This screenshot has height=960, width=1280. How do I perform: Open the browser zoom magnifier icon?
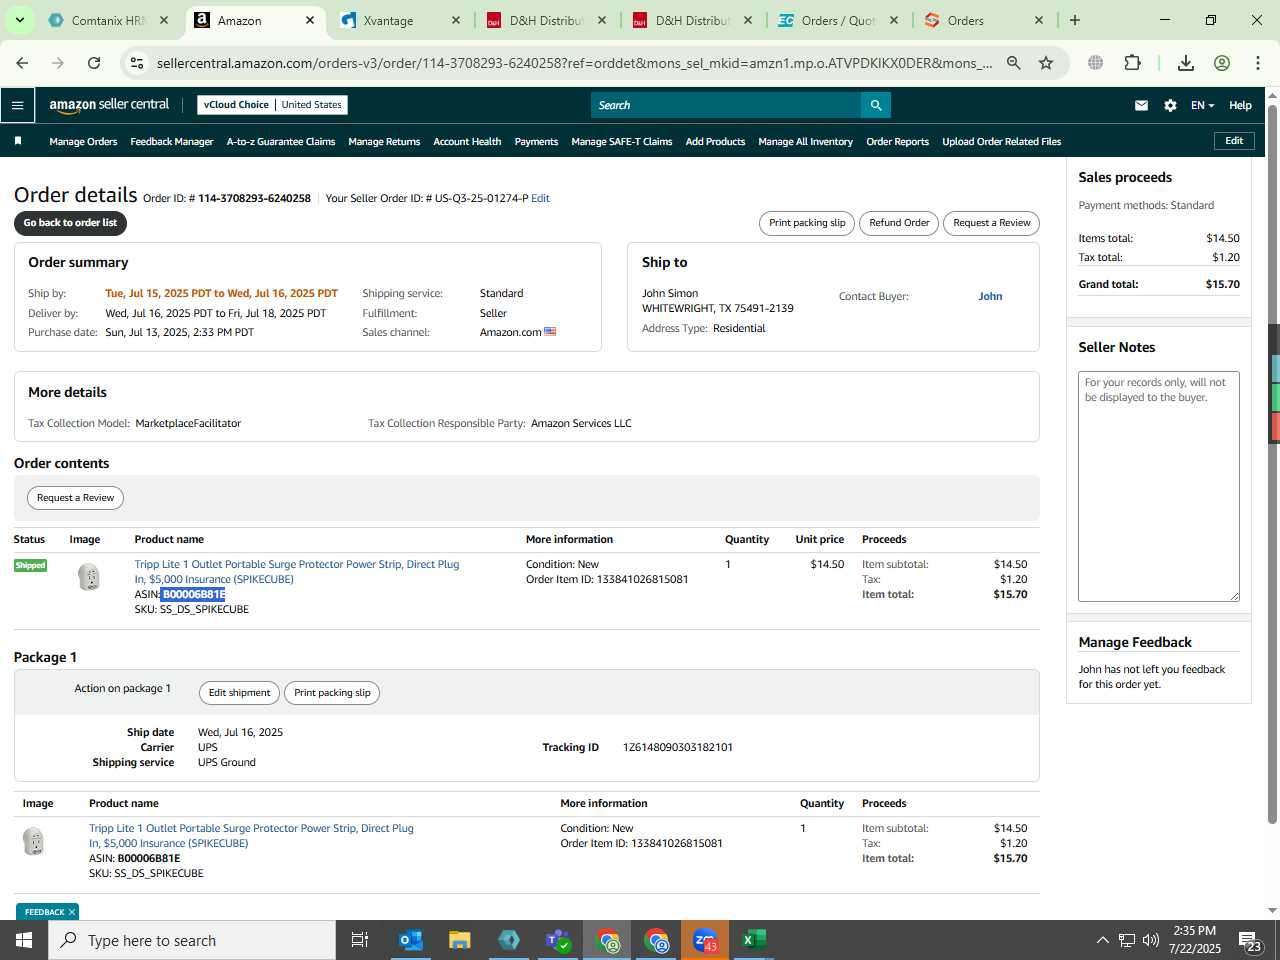point(1014,63)
